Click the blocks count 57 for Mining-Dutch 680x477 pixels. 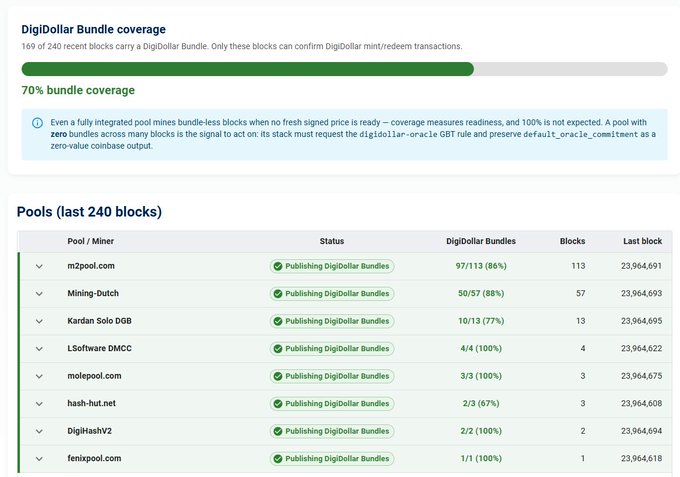[x=581, y=294]
